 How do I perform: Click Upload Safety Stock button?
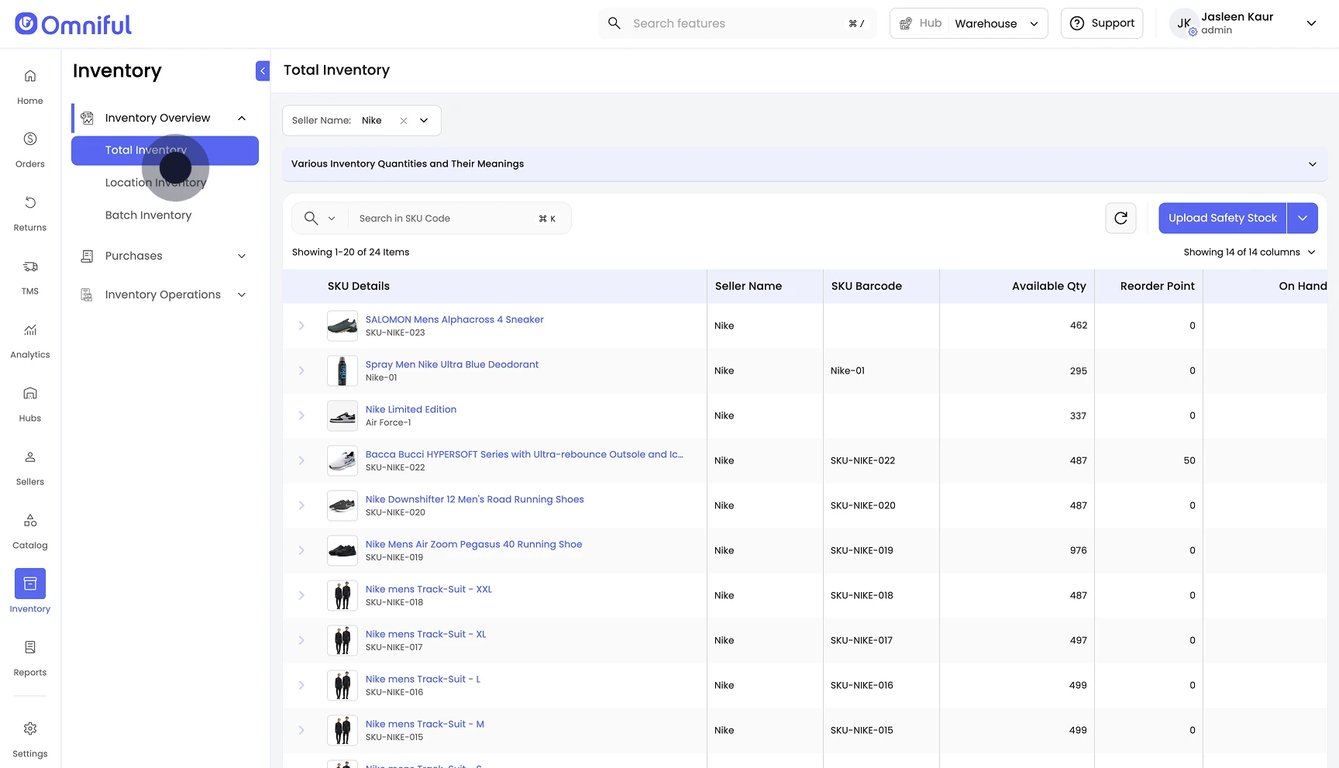(1222, 218)
